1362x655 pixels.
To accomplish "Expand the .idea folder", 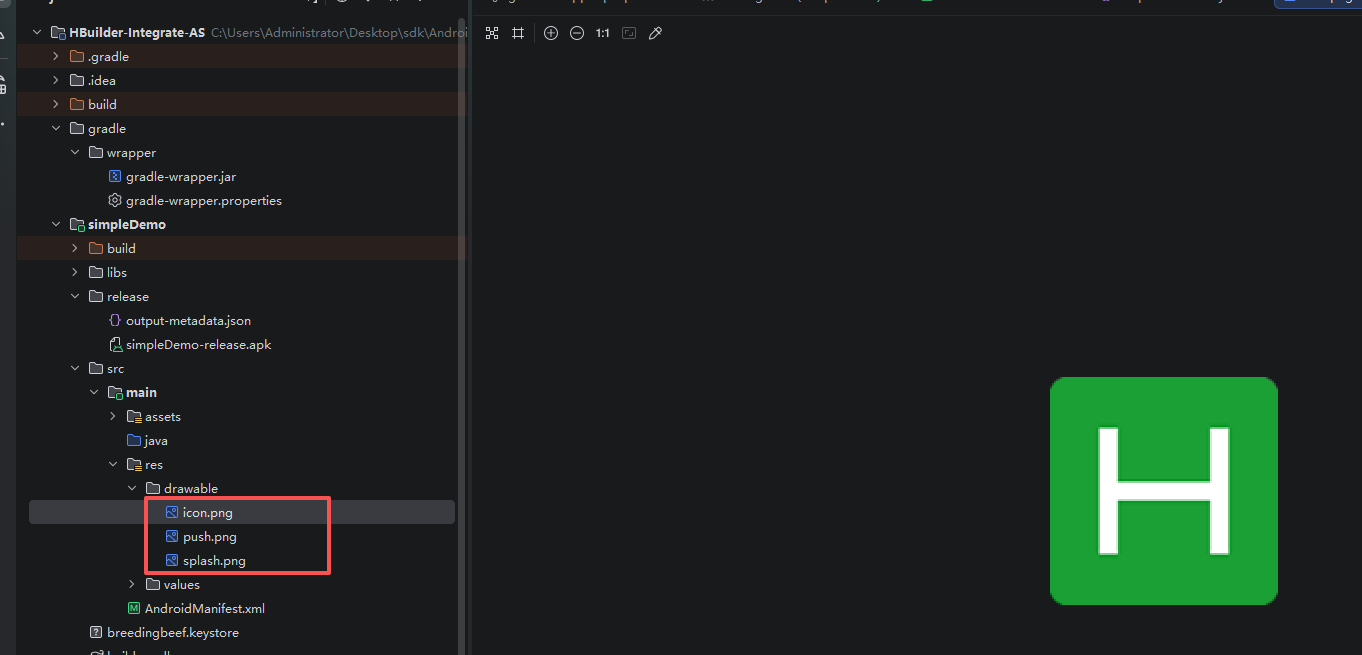I will 56,81.
